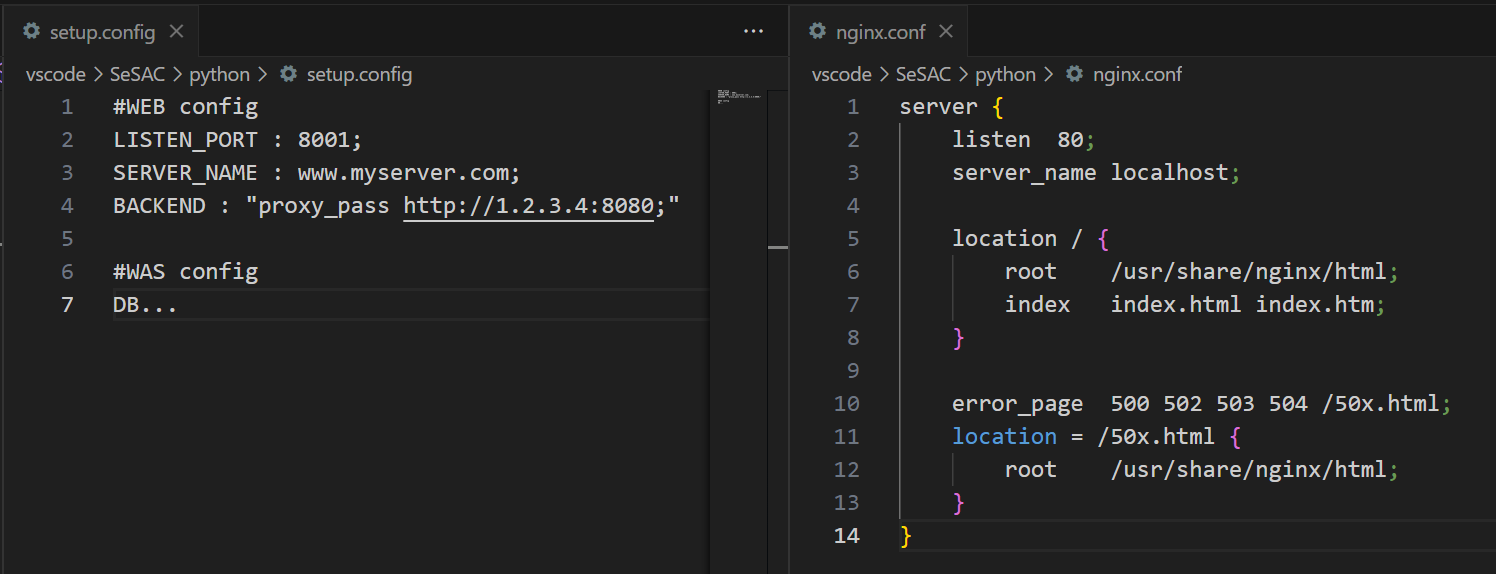
Task: Click 'www.myserver.com;' text
Action: pyautogui.click(x=409, y=173)
